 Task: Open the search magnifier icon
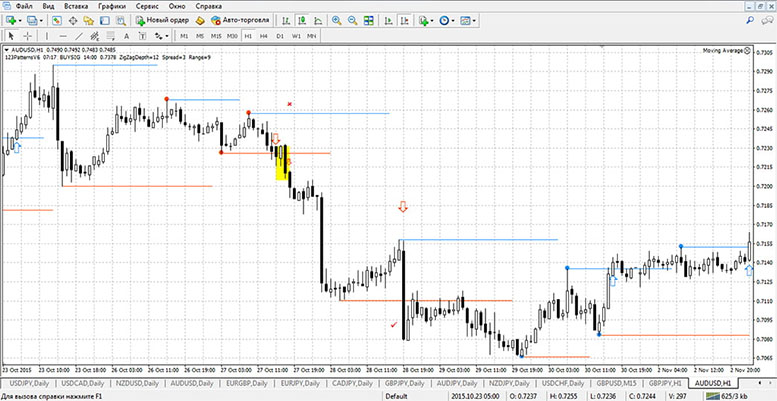750,20
